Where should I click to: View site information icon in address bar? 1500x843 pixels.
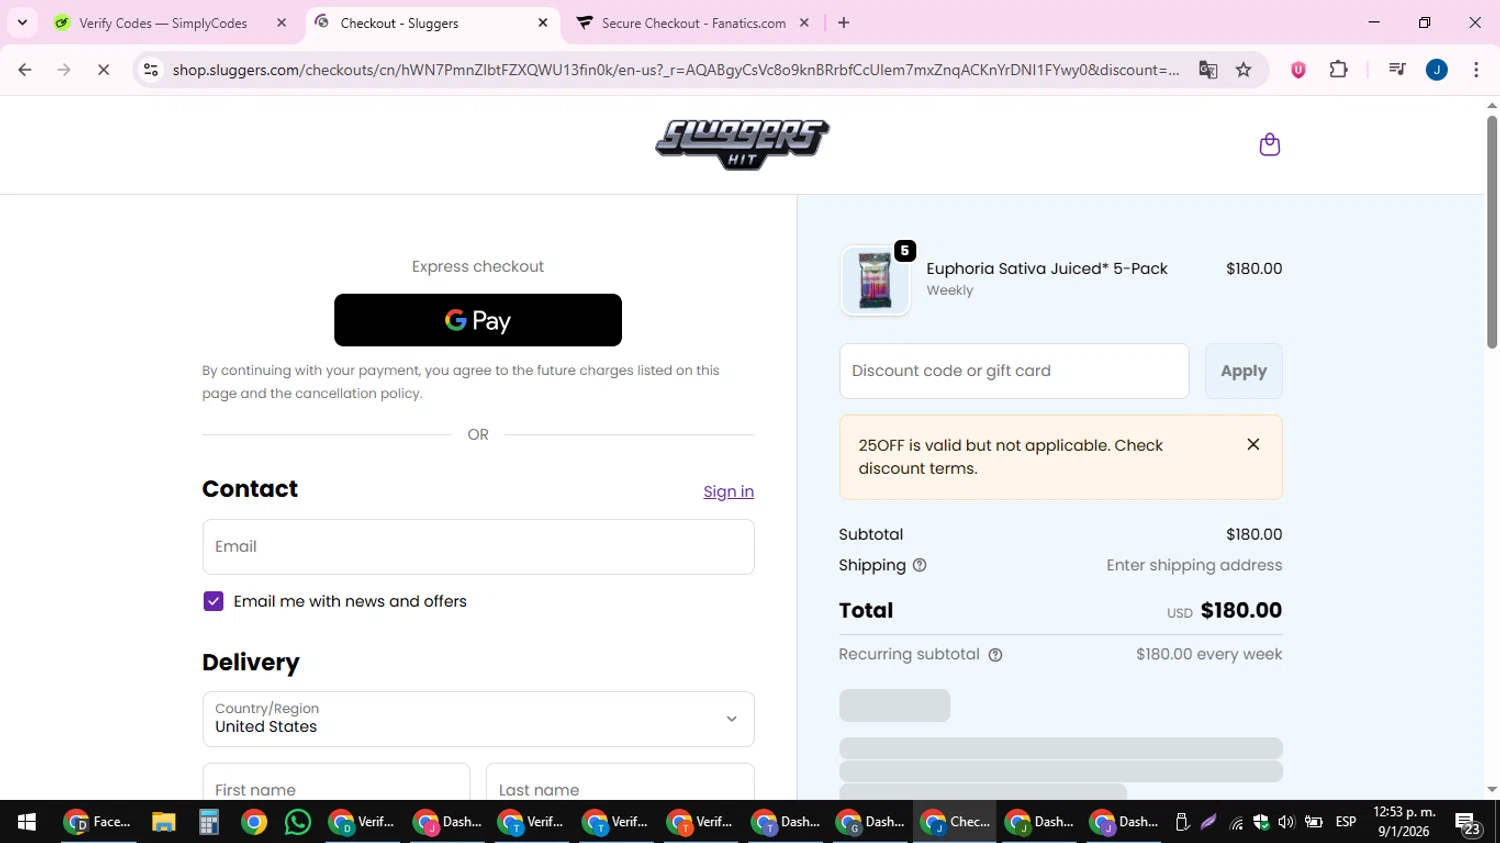click(151, 69)
